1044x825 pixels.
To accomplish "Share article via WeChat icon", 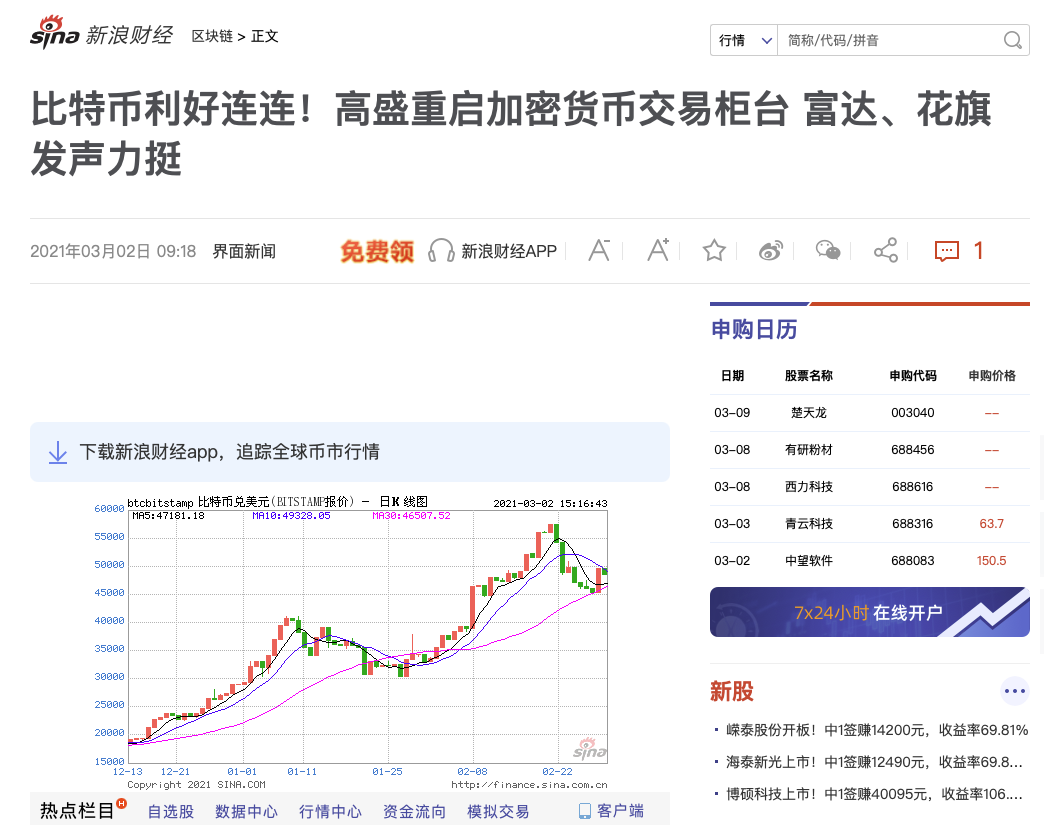I will 828,250.
